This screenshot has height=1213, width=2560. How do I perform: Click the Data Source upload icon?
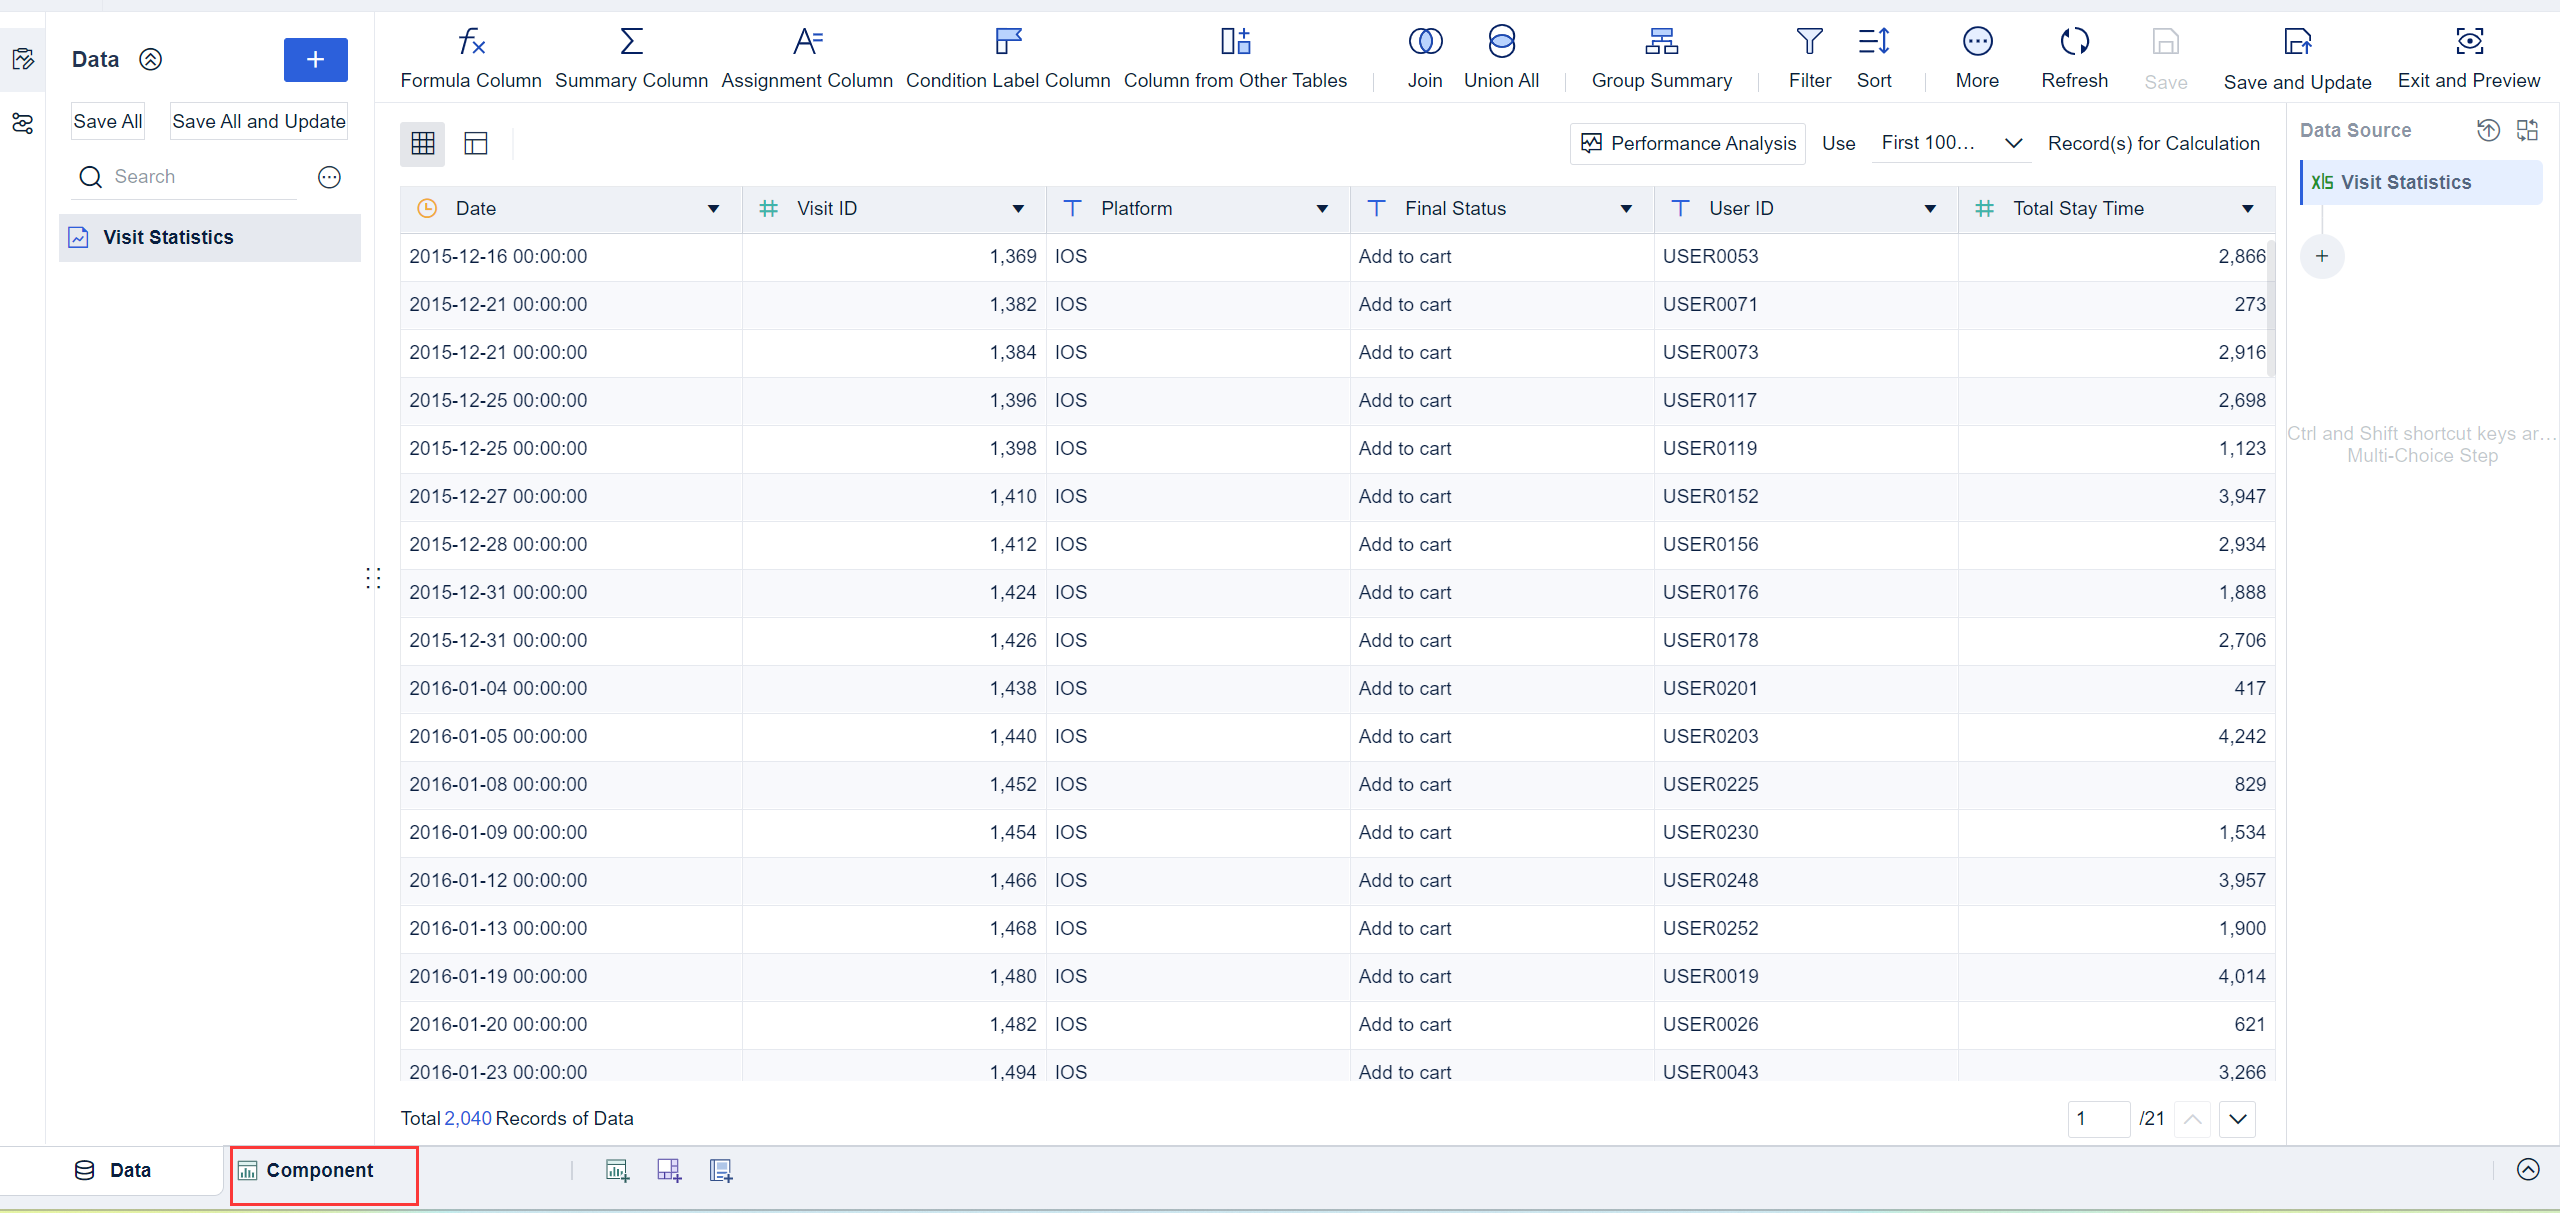(x=2488, y=130)
